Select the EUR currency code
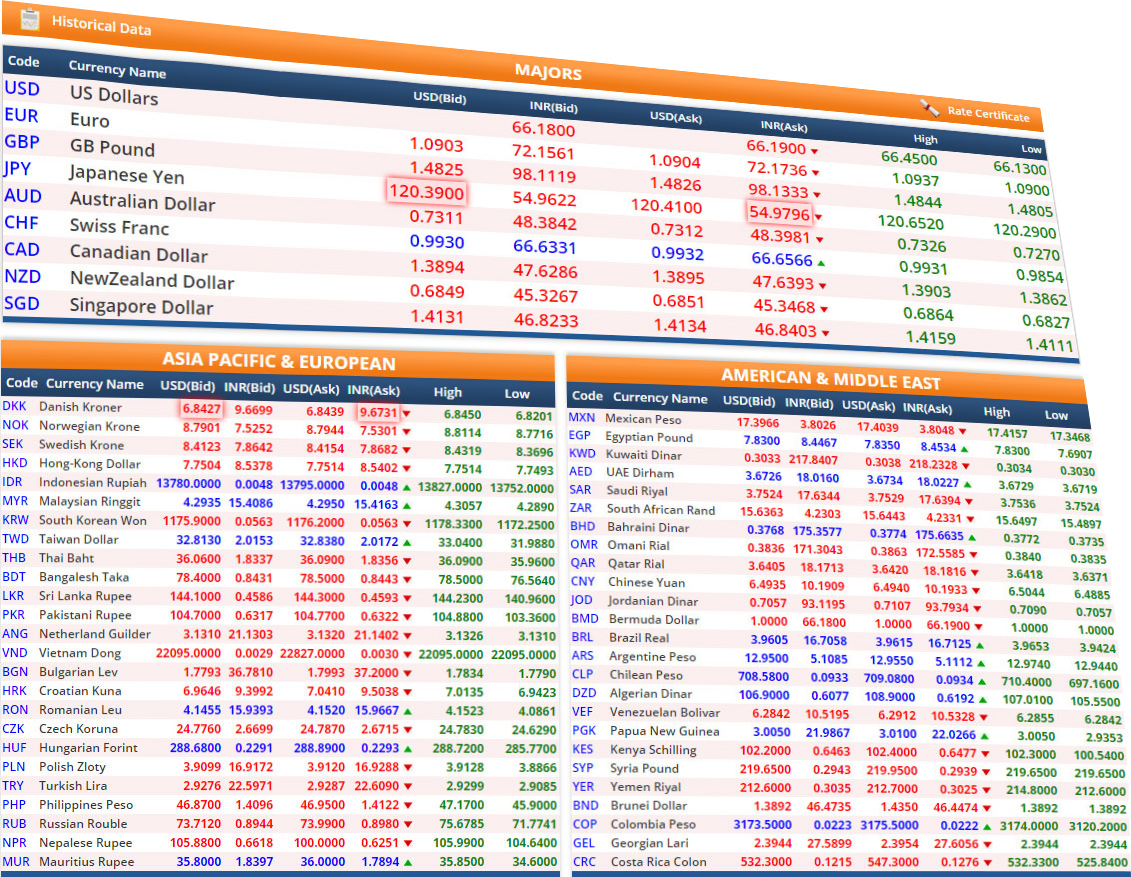 tap(22, 115)
